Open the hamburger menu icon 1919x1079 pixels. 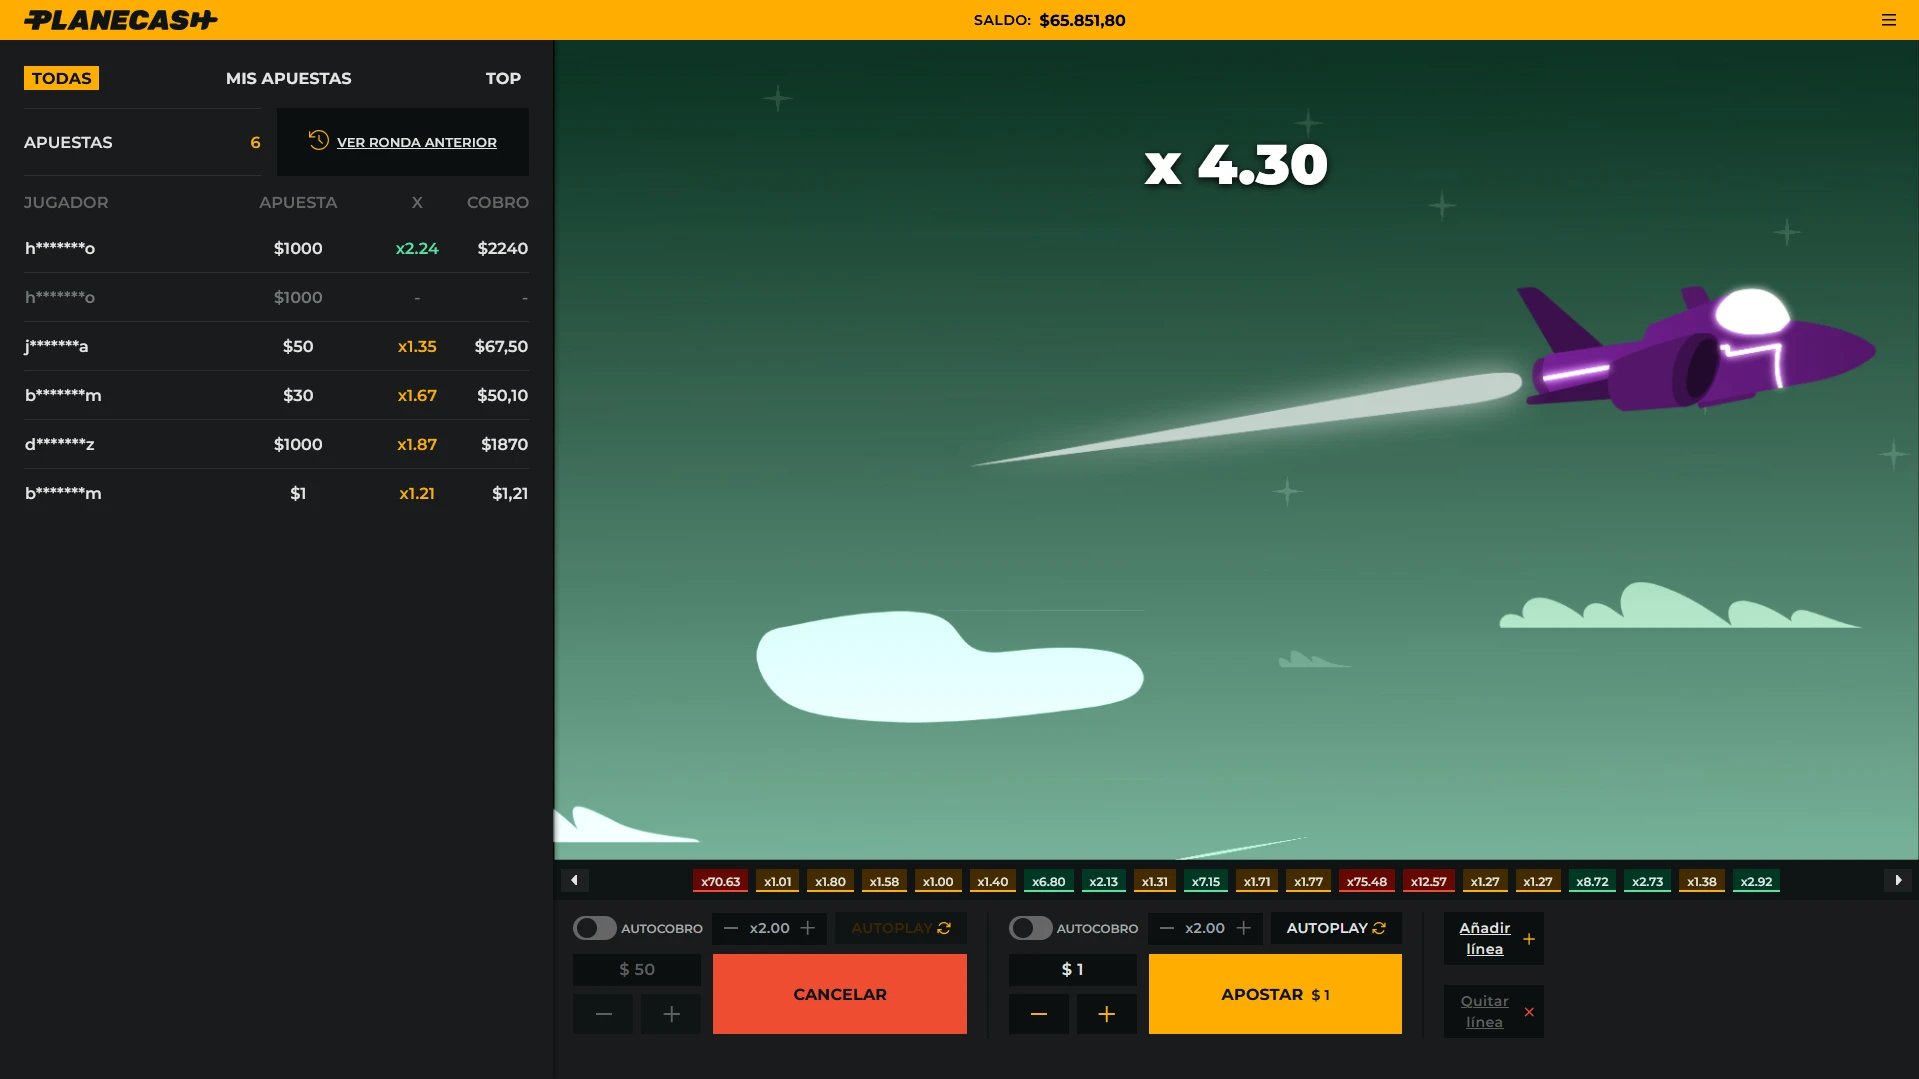coord(1888,20)
